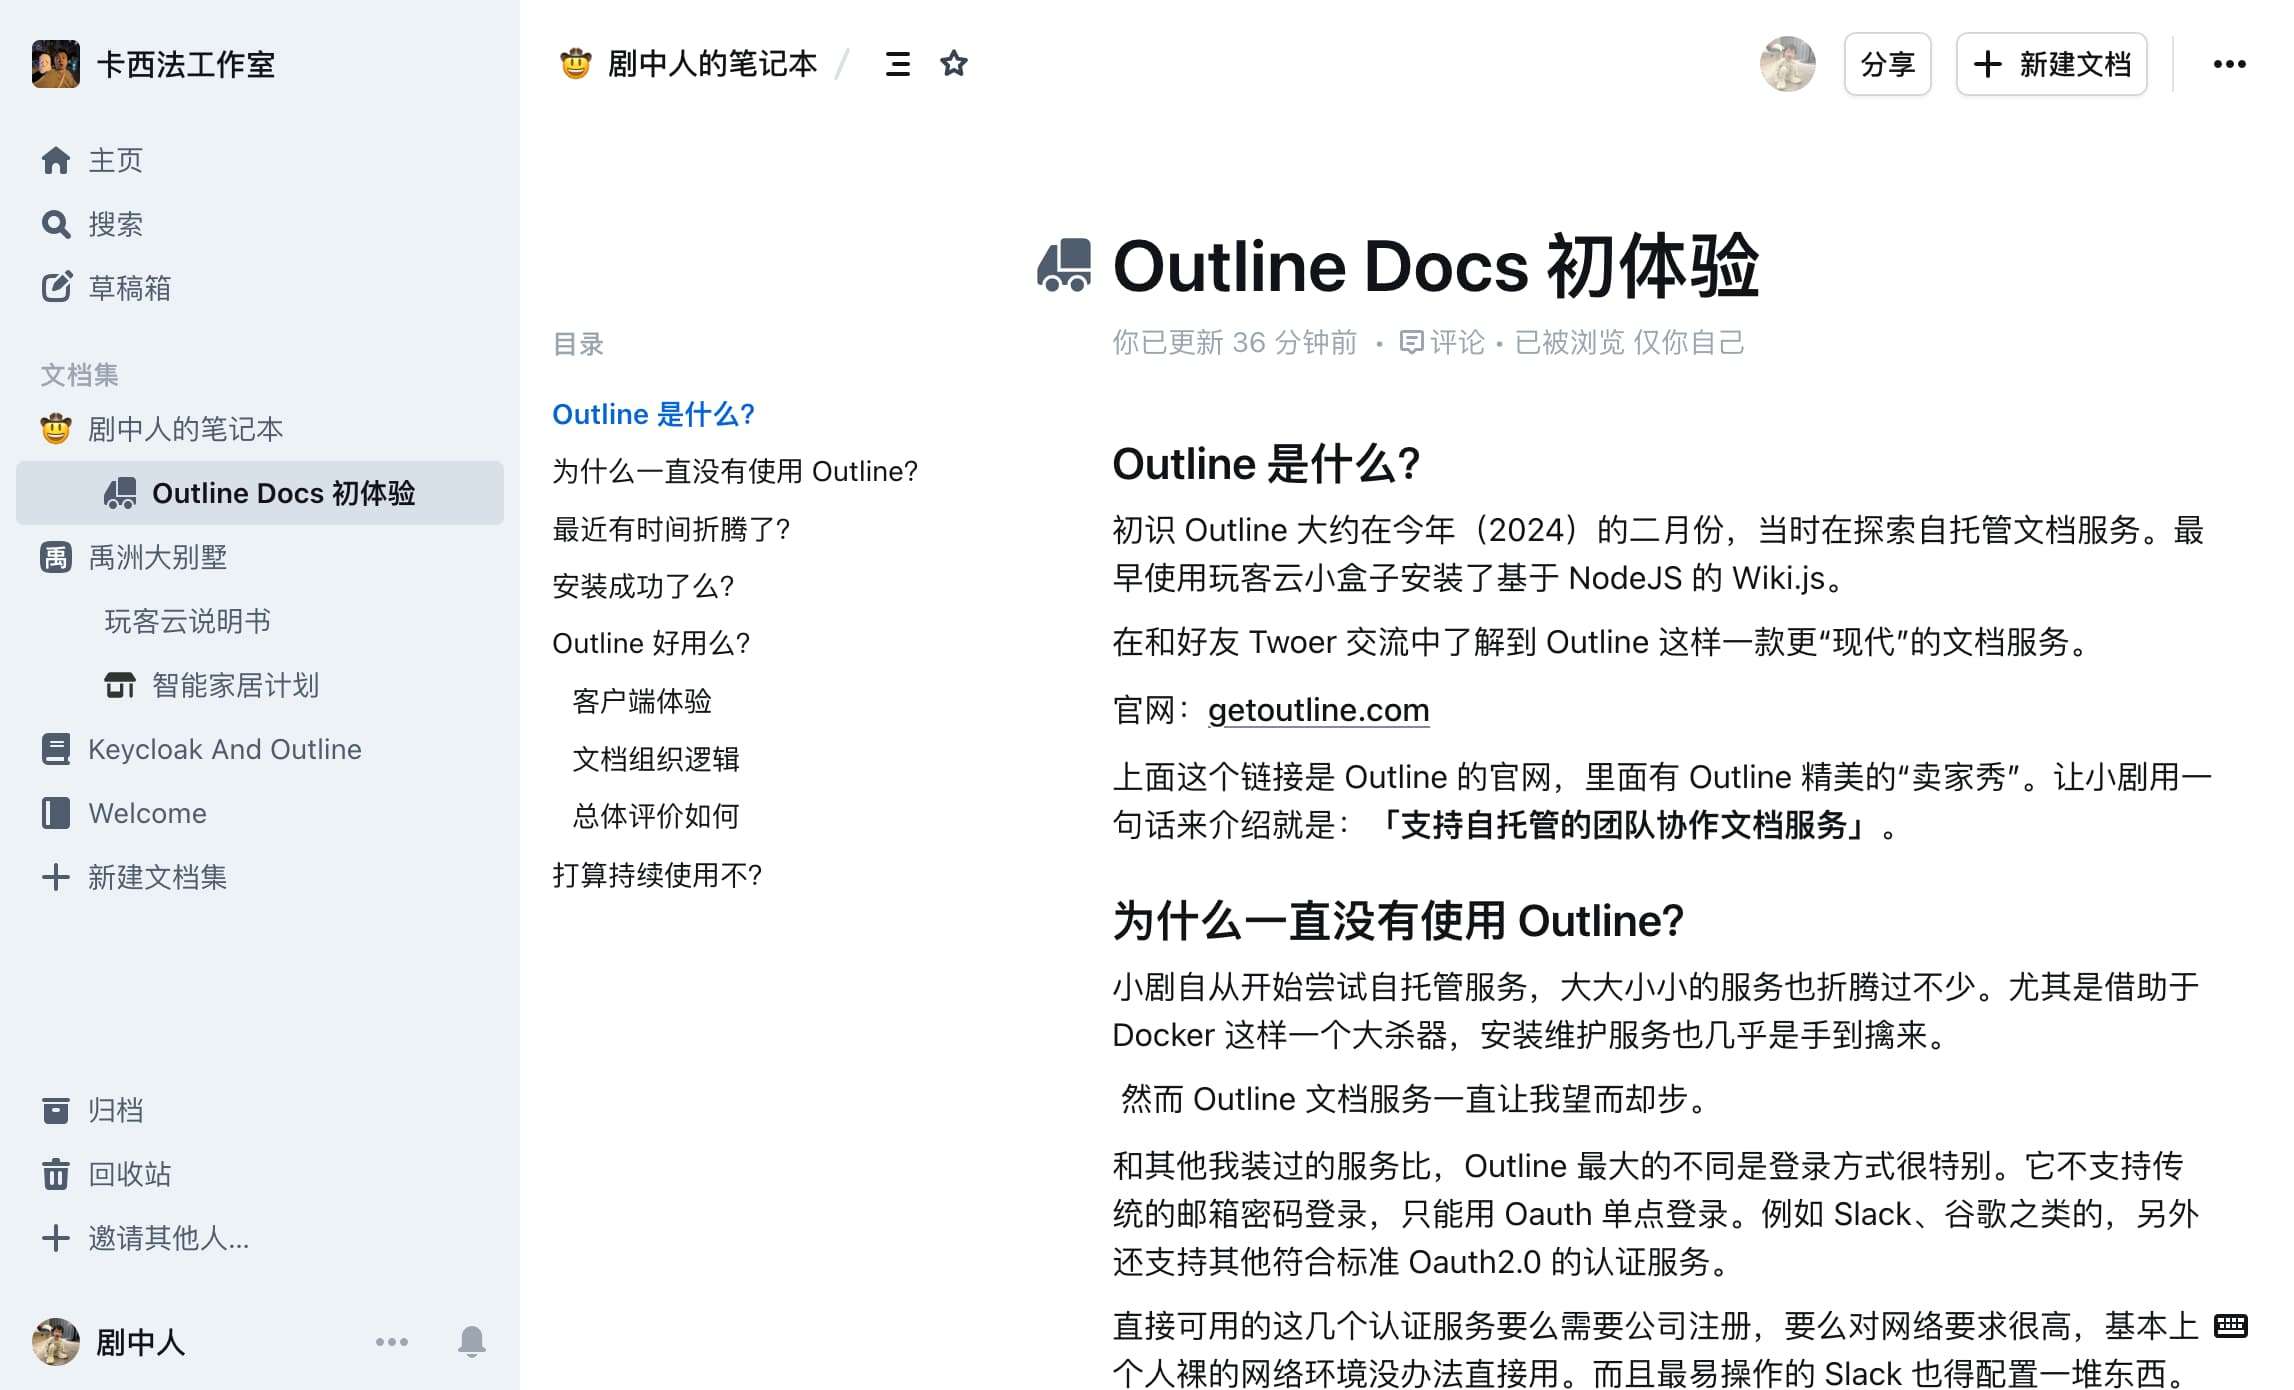Click the Welcome collection icon

[x=56, y=813]
